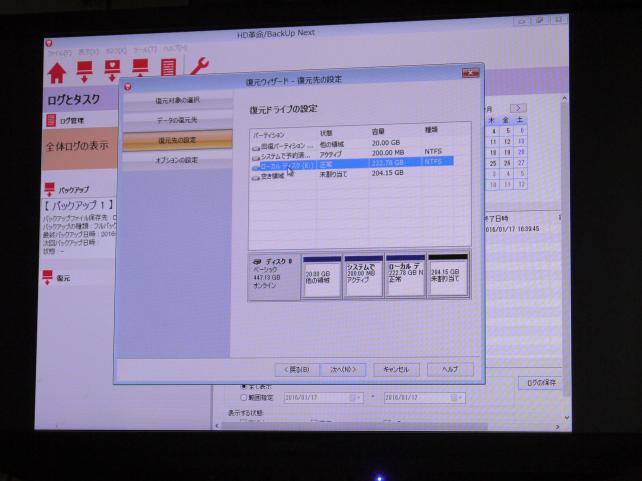Click the ログの保存 button
Image resolution: width=642 pixels, height=481 pixels.
coord(541,383)
